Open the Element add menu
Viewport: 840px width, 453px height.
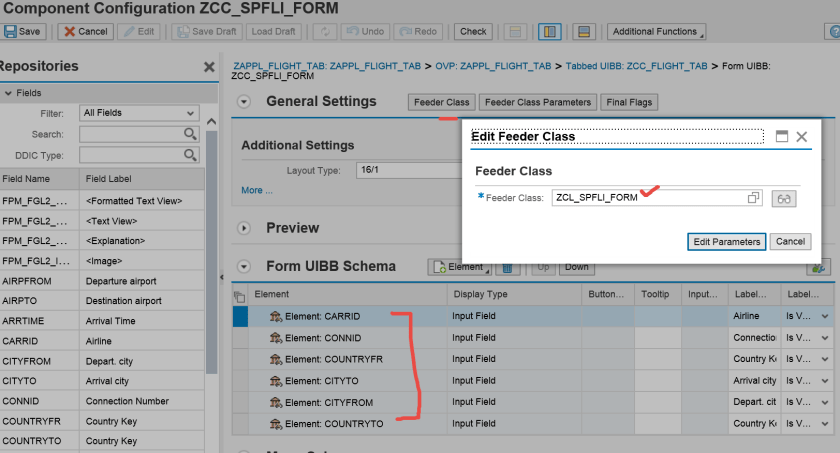pyautogui.click(x=460, y=267)
